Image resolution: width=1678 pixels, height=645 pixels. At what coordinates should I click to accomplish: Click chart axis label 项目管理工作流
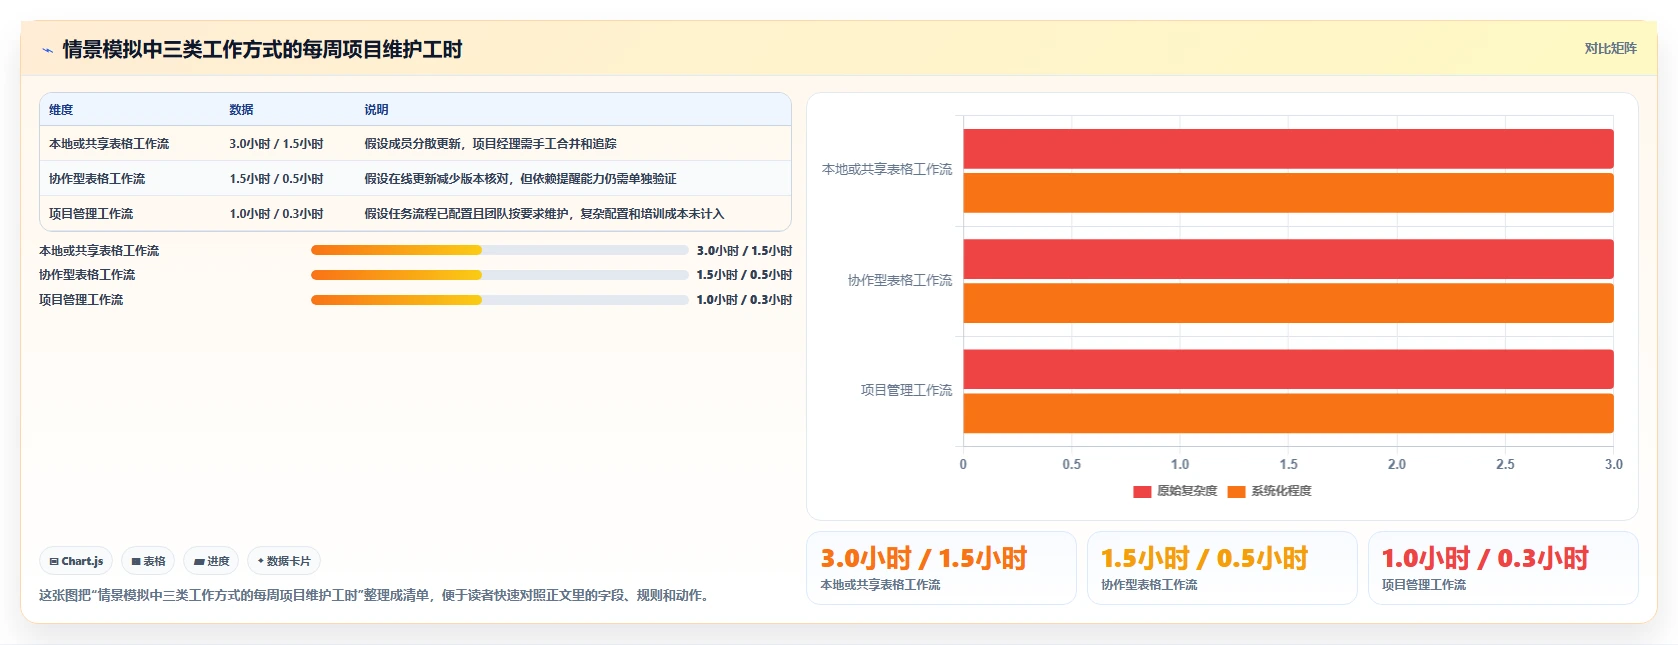click(907, 391)
